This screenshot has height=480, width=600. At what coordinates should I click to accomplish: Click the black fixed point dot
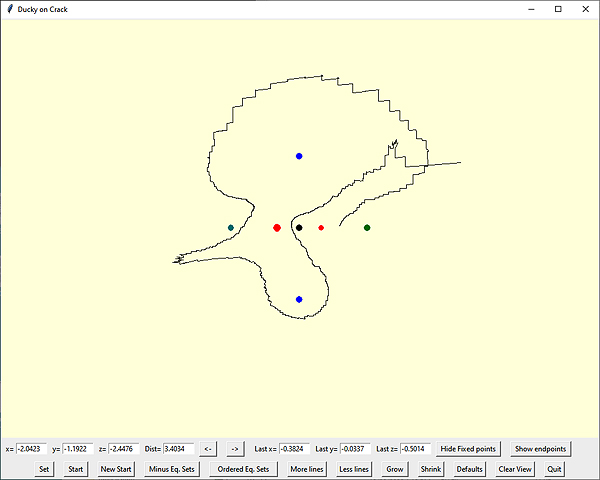point(299,228)
